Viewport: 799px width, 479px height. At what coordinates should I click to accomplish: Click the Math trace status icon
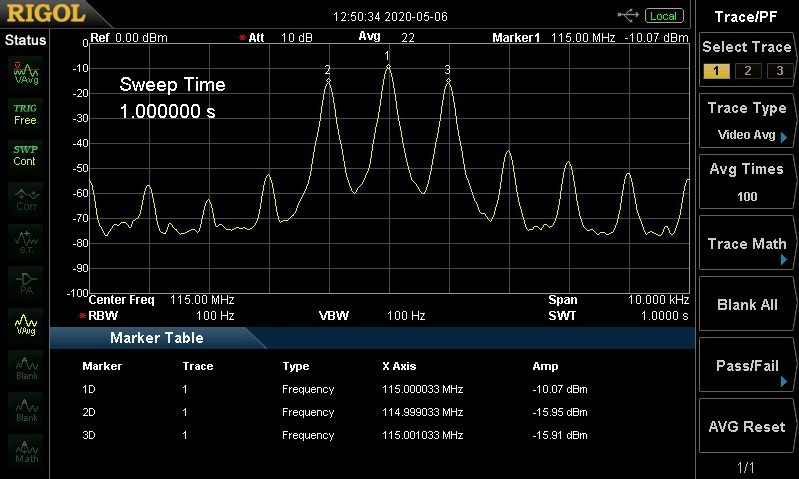click(26, 451)
